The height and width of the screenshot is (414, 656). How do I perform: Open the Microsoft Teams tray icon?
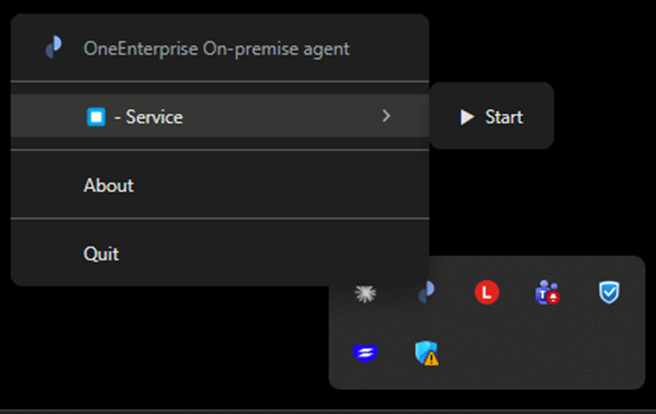pos(546,292)
